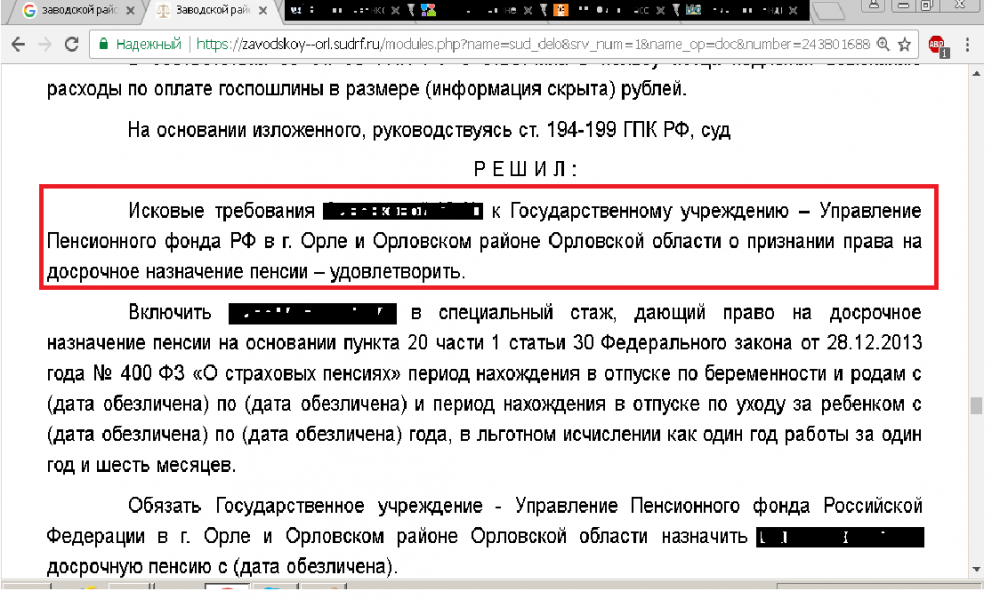
Task: Open Chrome's three-dot menu
Action: [x=967, y=44]
